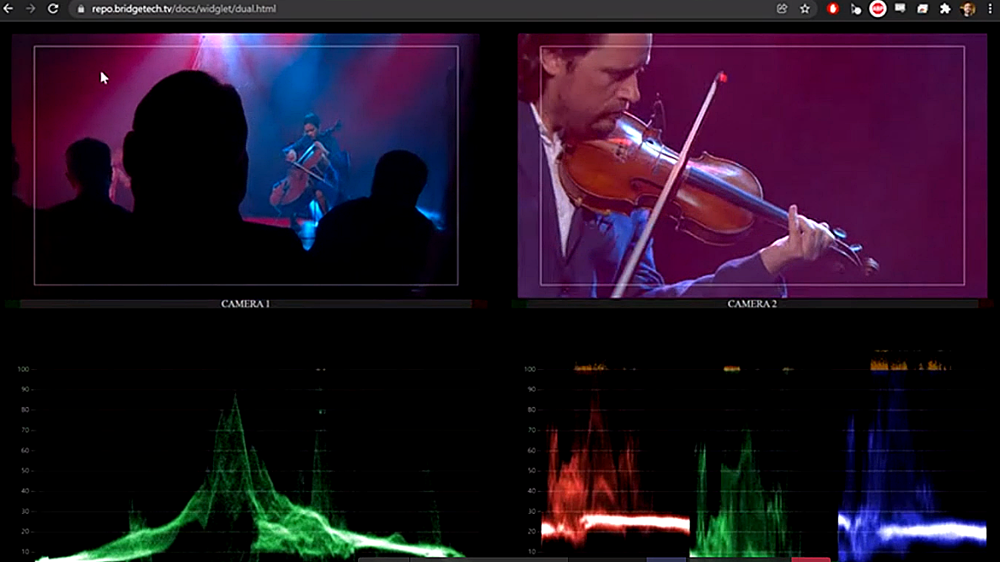The image size is (1000, 562).
Task: Open the red Opera-style extension icon
Action: click(833, 9)
